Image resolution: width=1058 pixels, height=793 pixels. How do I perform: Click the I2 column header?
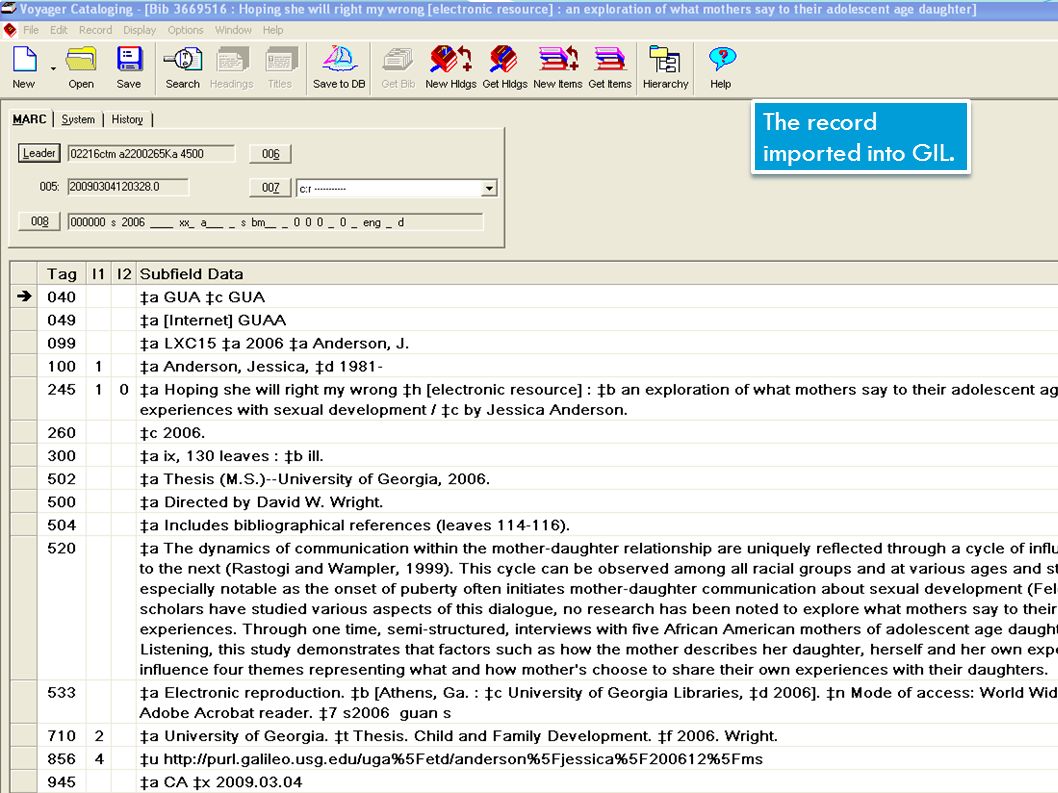coord(123,274)
